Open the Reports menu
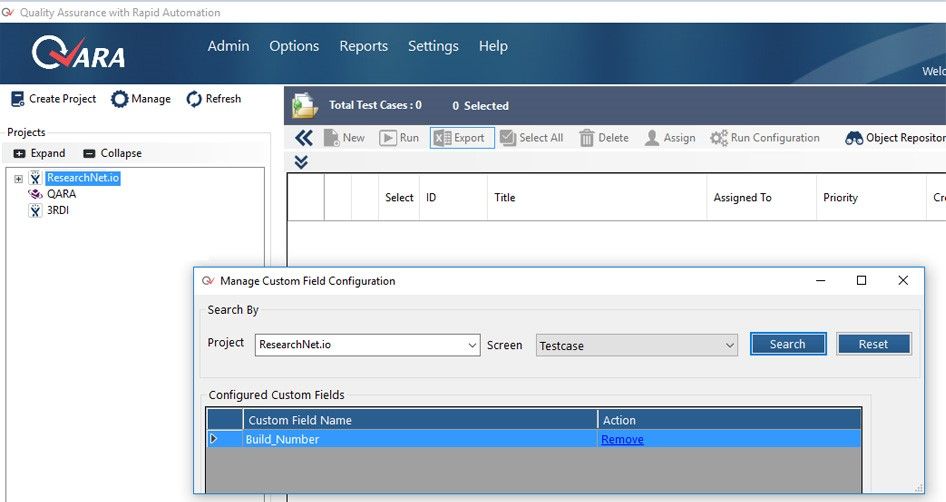Screen dimensions: 946x502 tap(363, 46)
